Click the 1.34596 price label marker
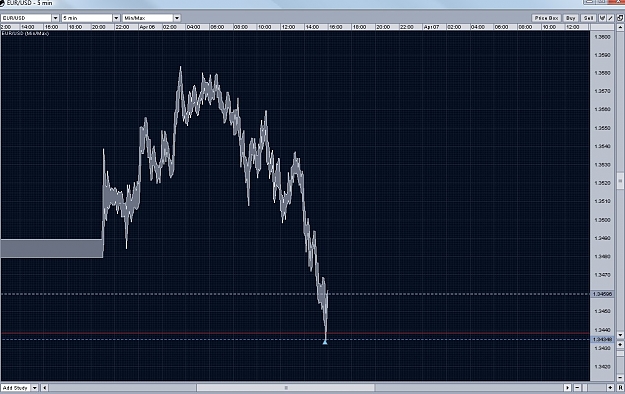The width and height of the screenshot is (625, 394). tap(602, 294)
